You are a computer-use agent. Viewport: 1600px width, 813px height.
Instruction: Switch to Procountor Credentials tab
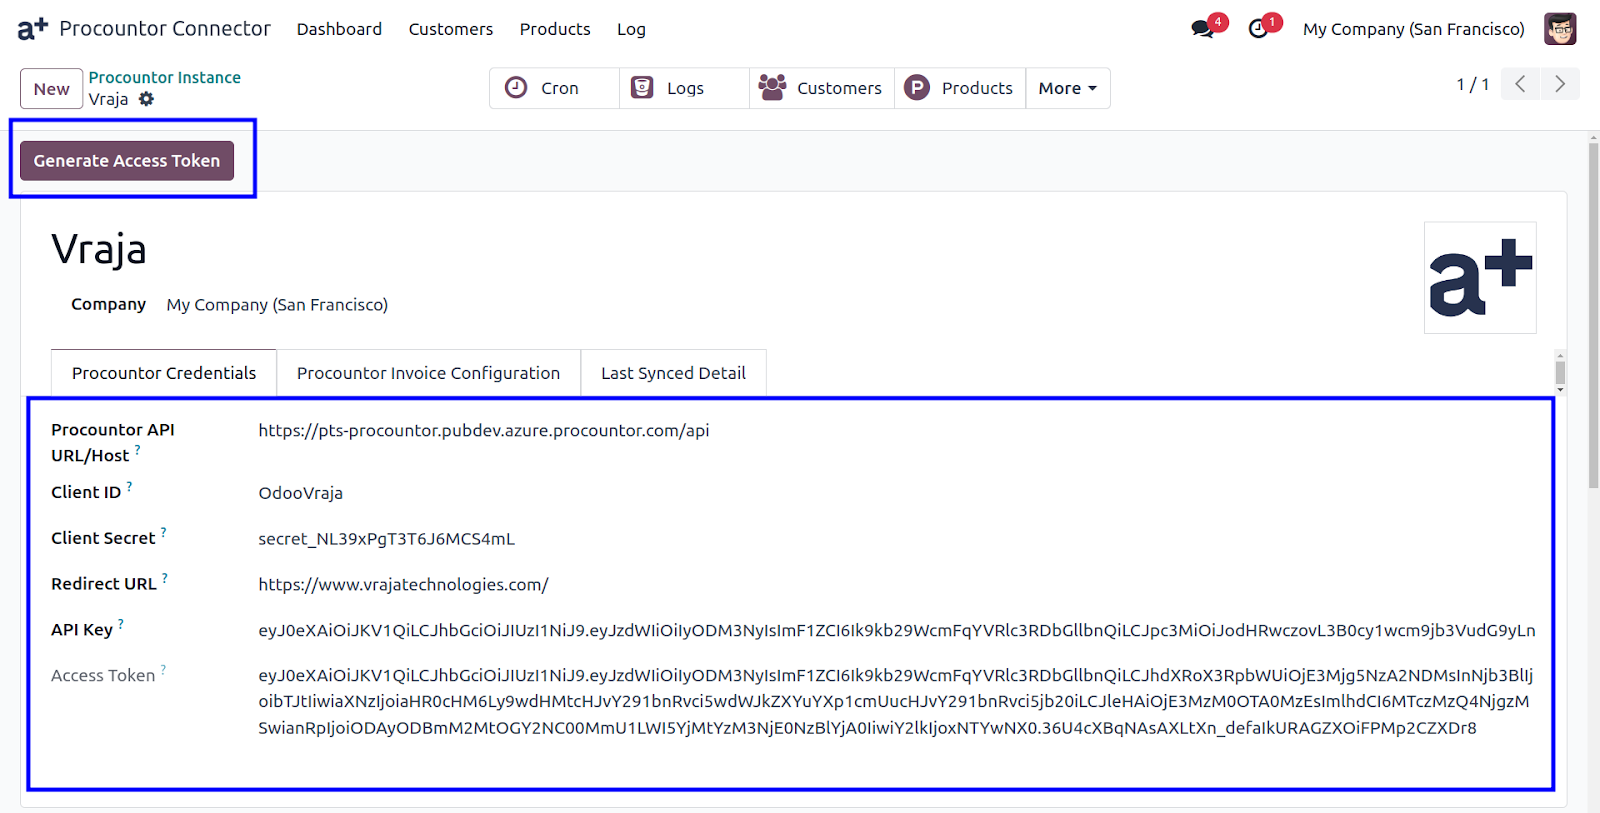point(164,373)
